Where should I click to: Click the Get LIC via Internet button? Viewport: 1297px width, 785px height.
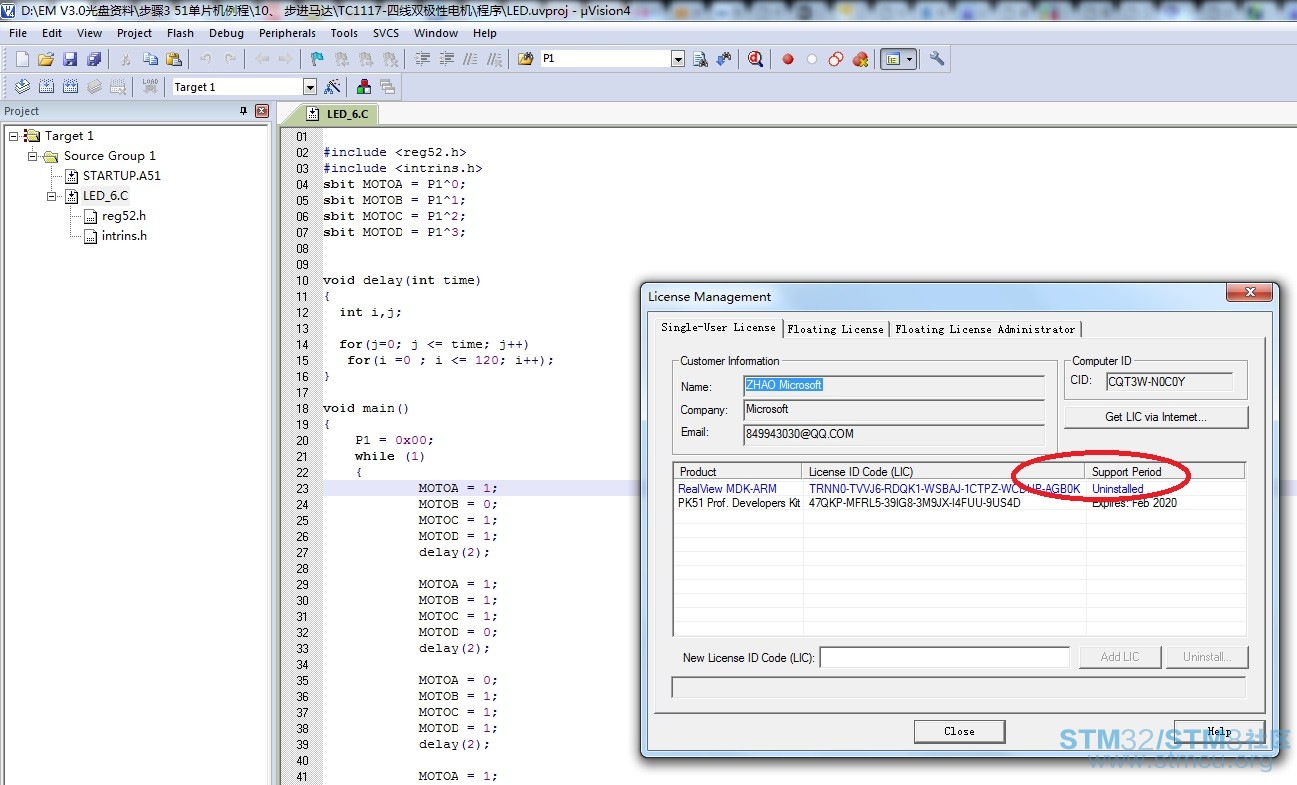(x=1156, y=417)
